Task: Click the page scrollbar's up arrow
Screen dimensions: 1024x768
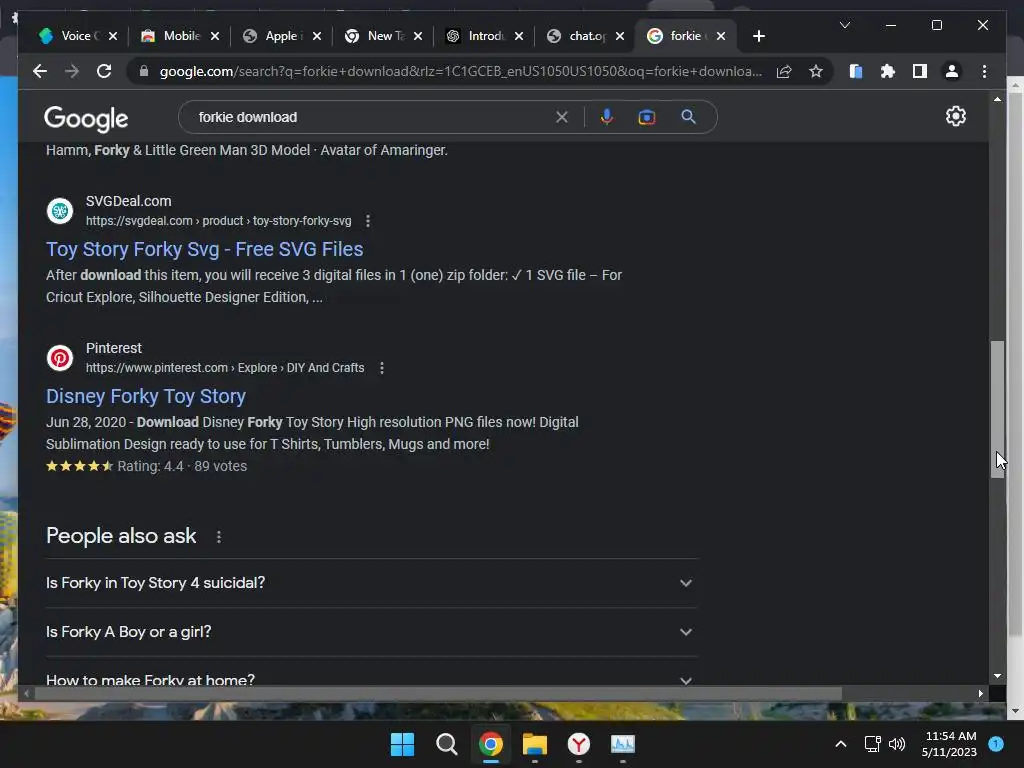Action: 997,99
